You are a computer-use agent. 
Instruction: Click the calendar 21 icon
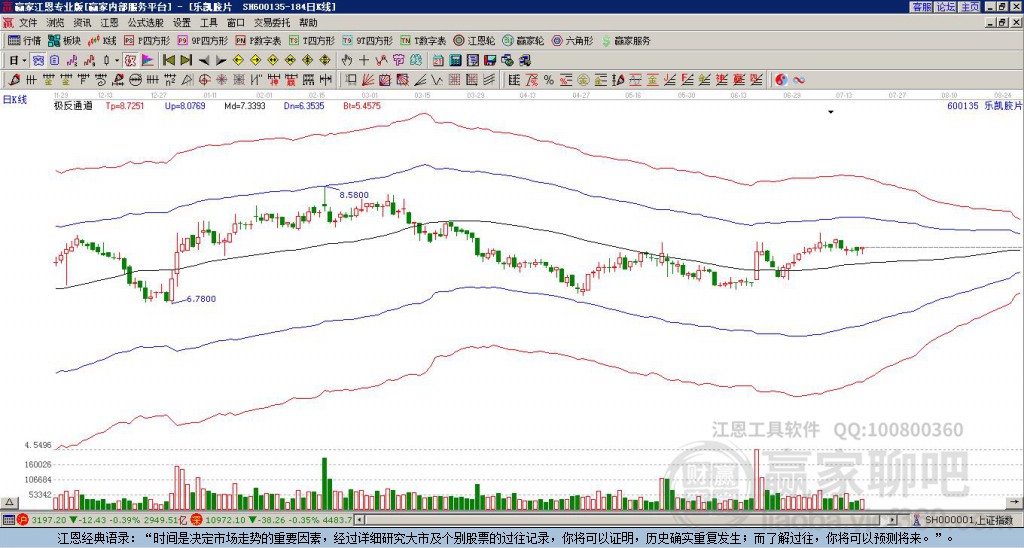click(438, 60)
